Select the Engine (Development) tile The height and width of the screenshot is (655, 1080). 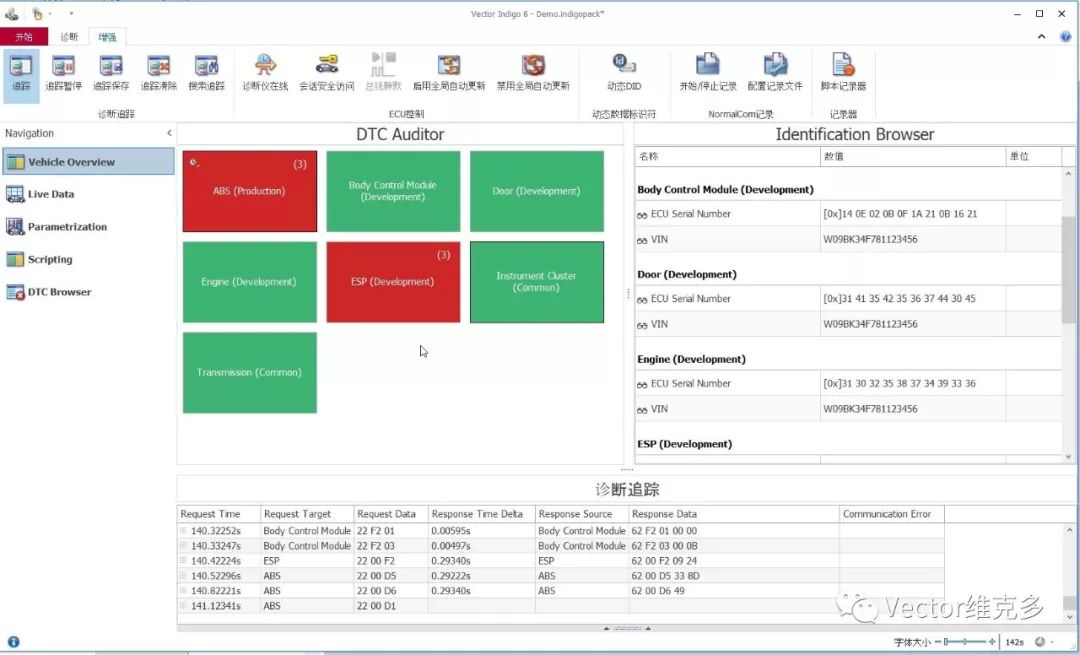[x=249, y=282]
